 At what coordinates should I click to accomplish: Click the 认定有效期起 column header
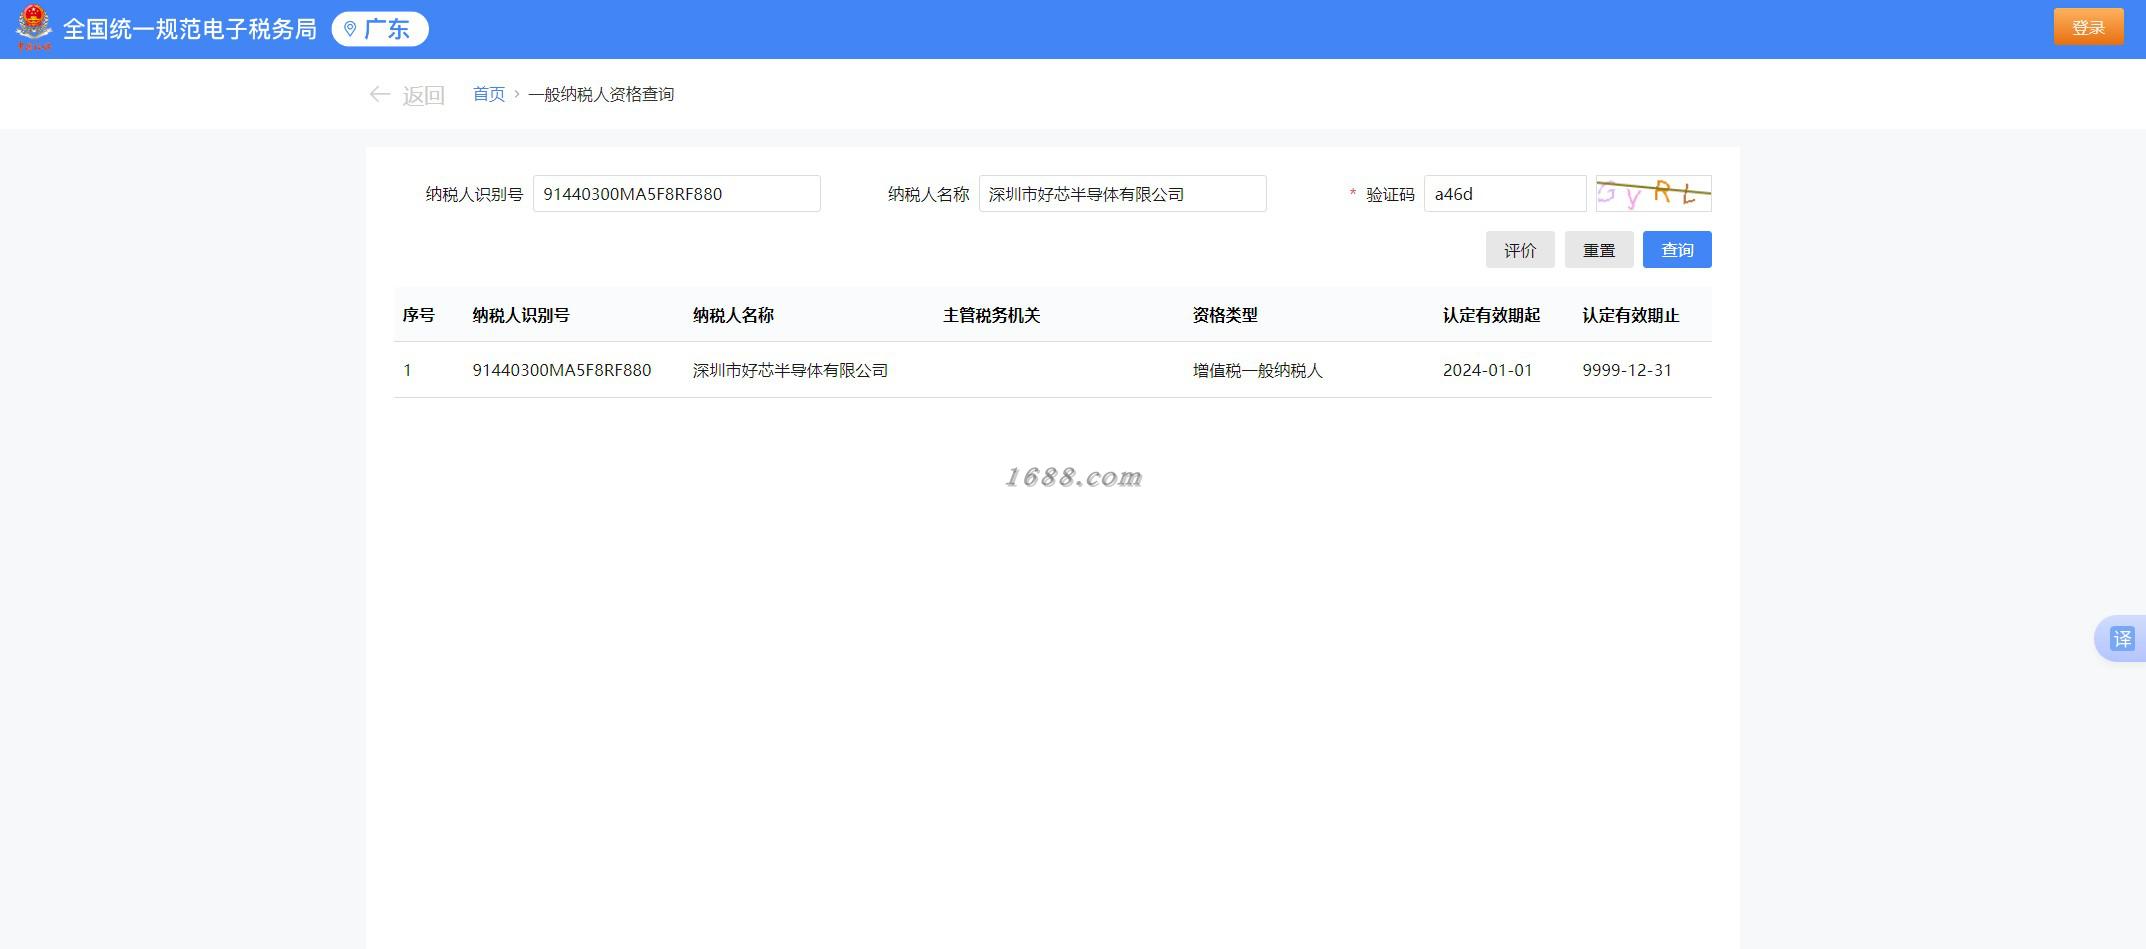tap(1491, 315)
